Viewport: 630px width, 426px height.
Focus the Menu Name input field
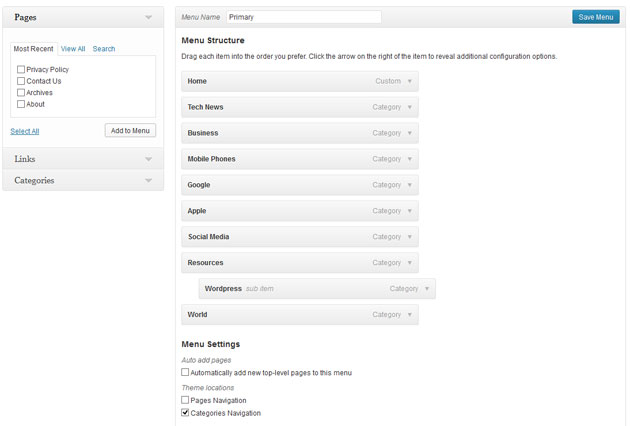tap(304, 17)
